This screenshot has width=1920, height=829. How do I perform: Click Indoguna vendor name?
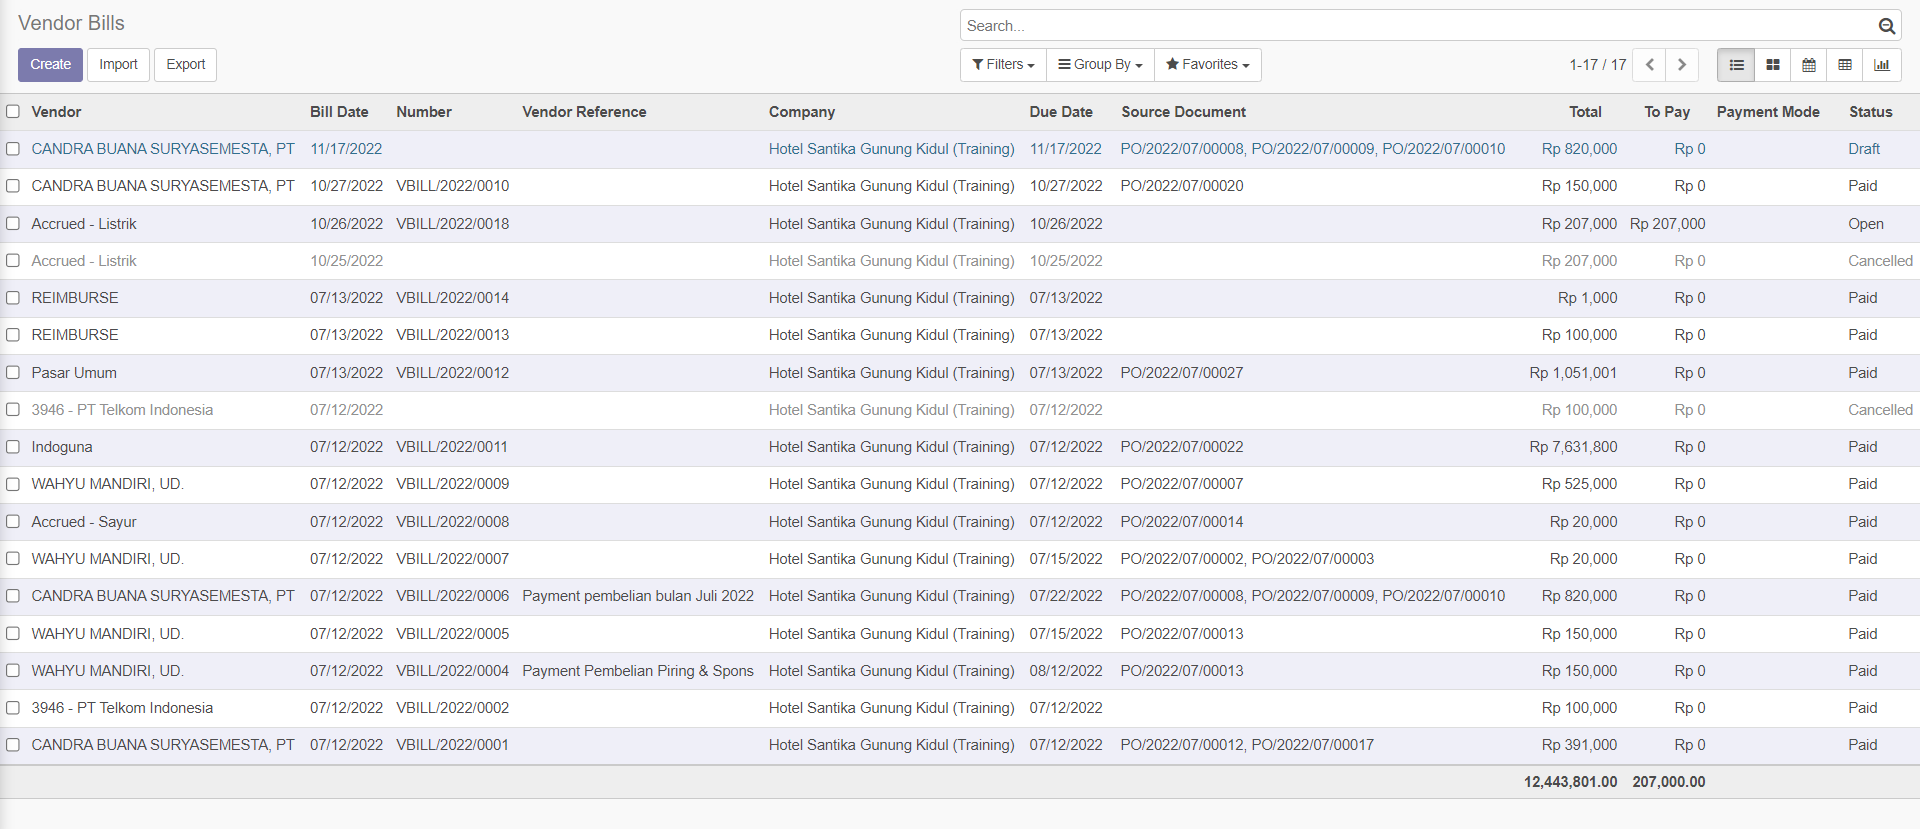(x=62, y=447)
